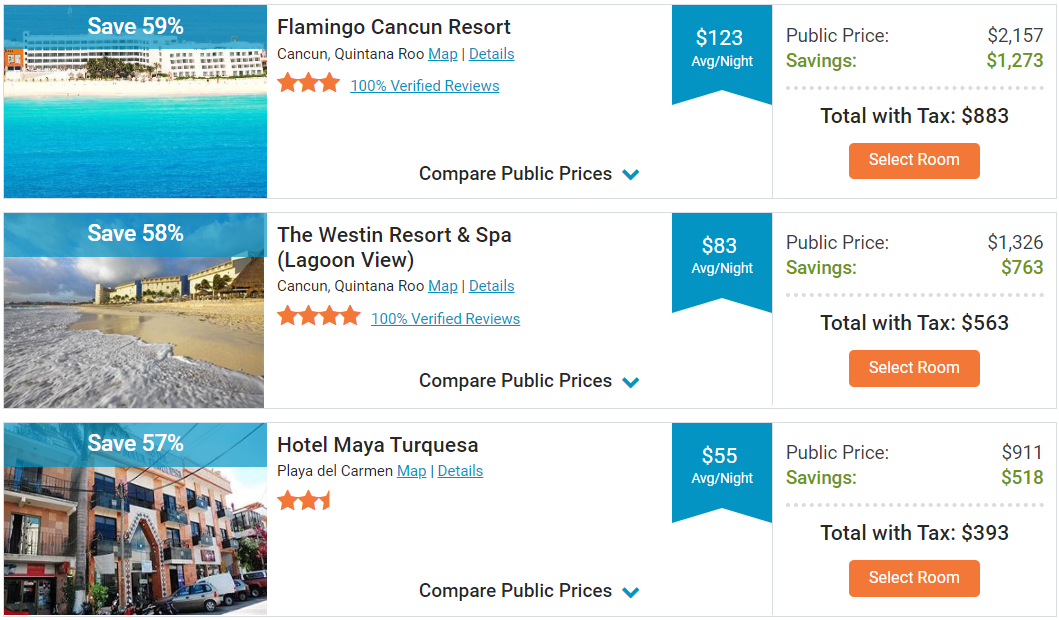
Task: Expand Compare Public Prices for Westin Resort
Action: click(529, 381)
